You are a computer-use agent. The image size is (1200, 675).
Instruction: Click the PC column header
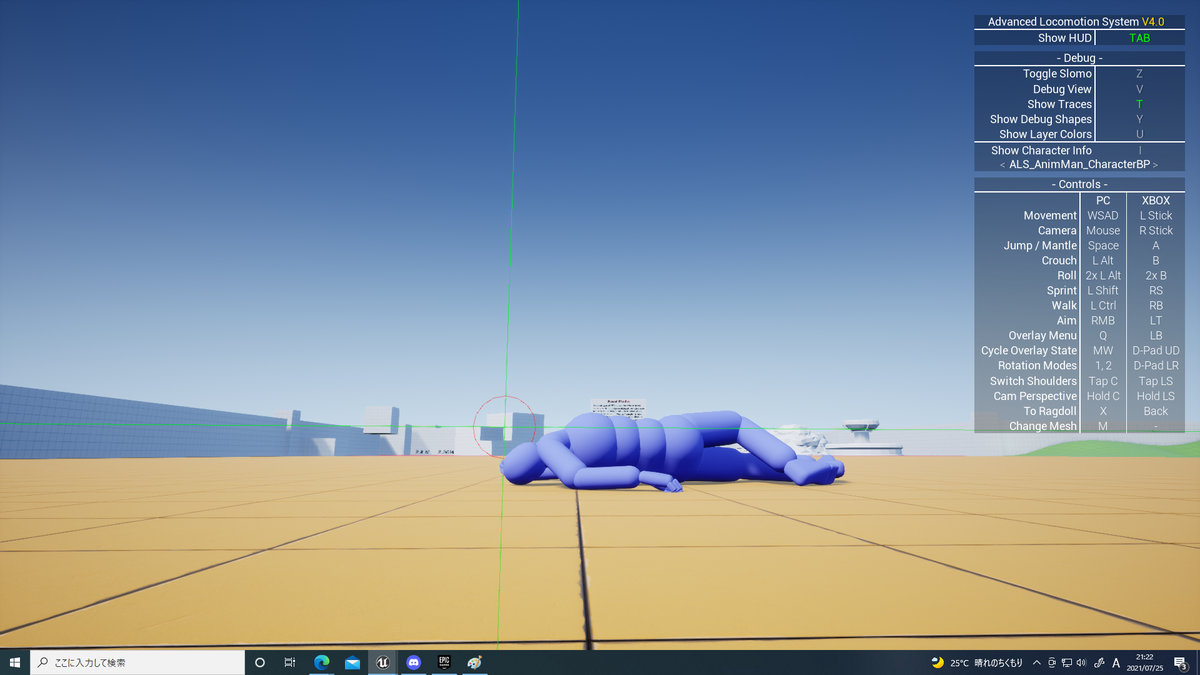pos(1103,200)
